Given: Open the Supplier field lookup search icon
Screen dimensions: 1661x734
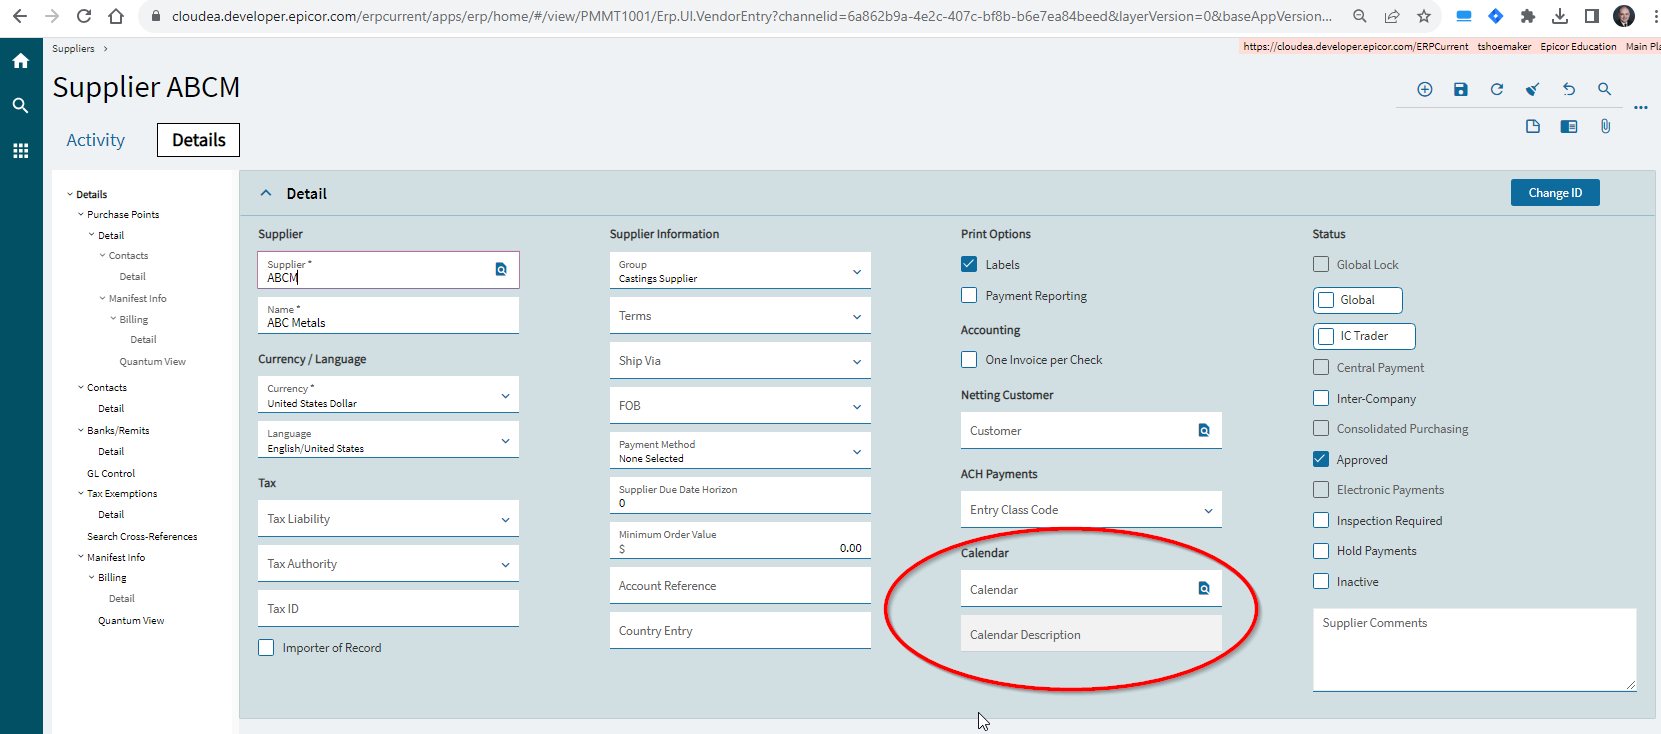Looking at the screenshot, I should pos(501,269).
